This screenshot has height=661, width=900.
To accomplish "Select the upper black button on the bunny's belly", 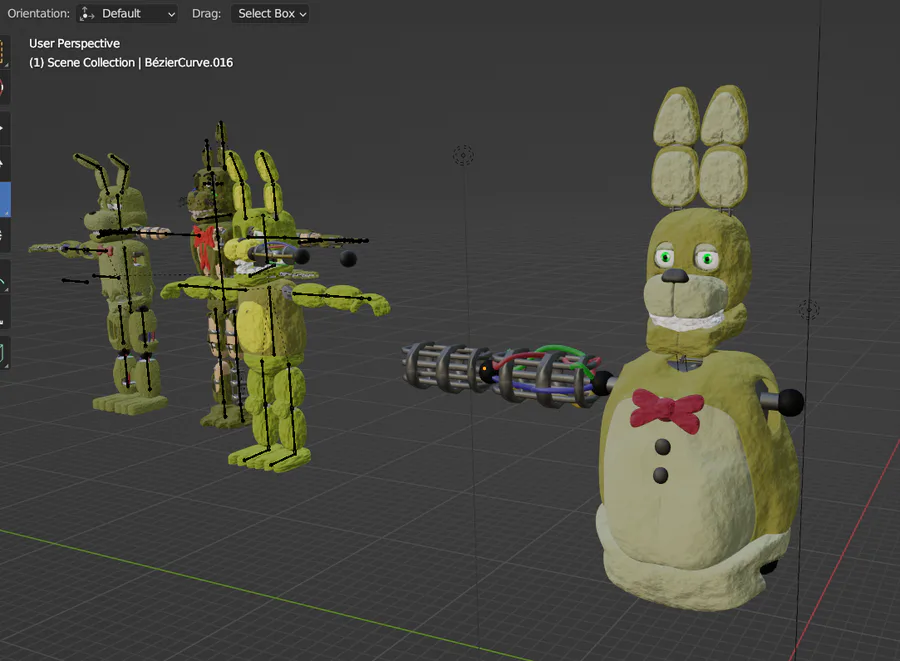I will coord(662,447).
